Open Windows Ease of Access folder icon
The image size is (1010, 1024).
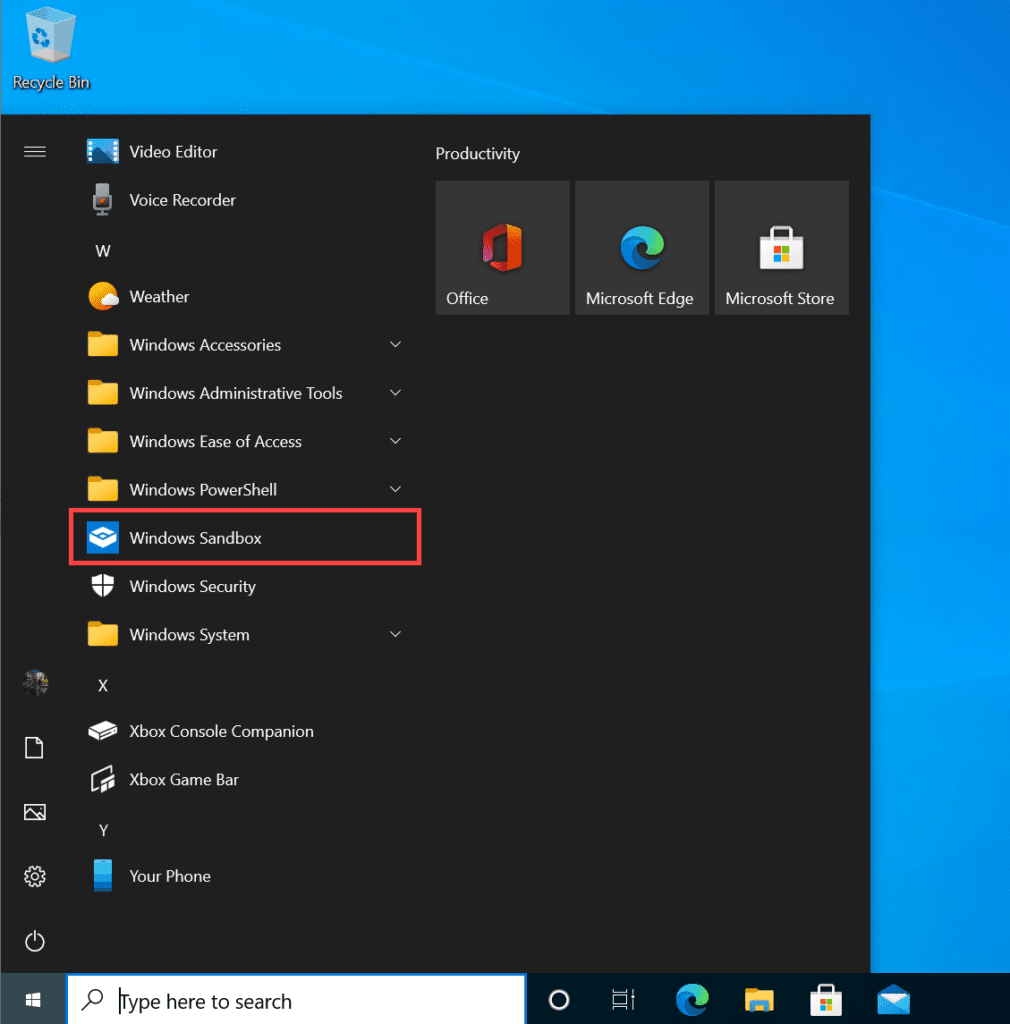103,441
